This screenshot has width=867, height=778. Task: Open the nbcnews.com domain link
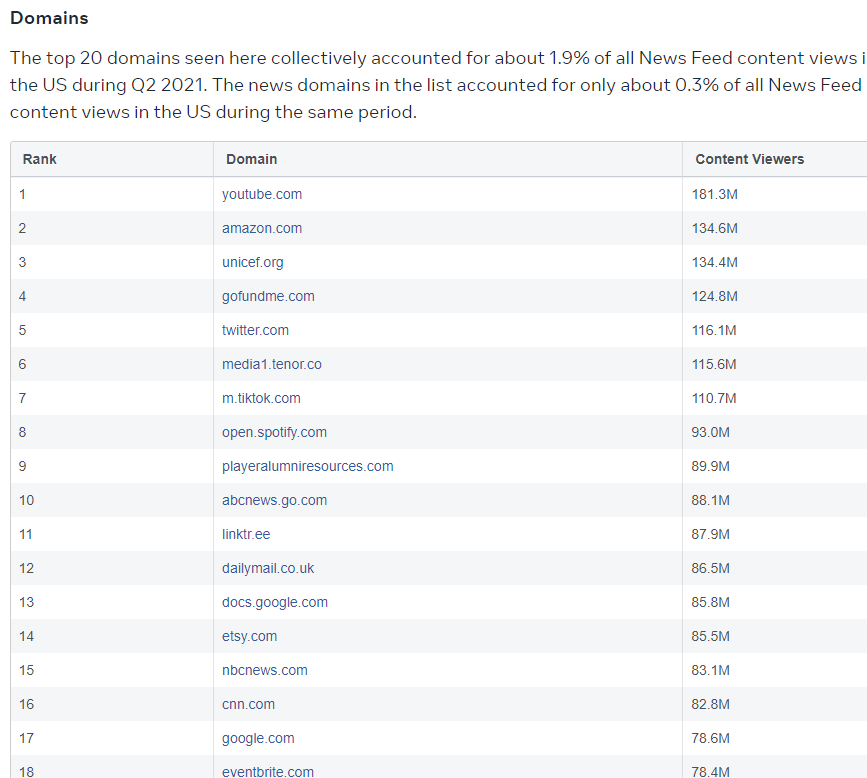pos(264,671)
